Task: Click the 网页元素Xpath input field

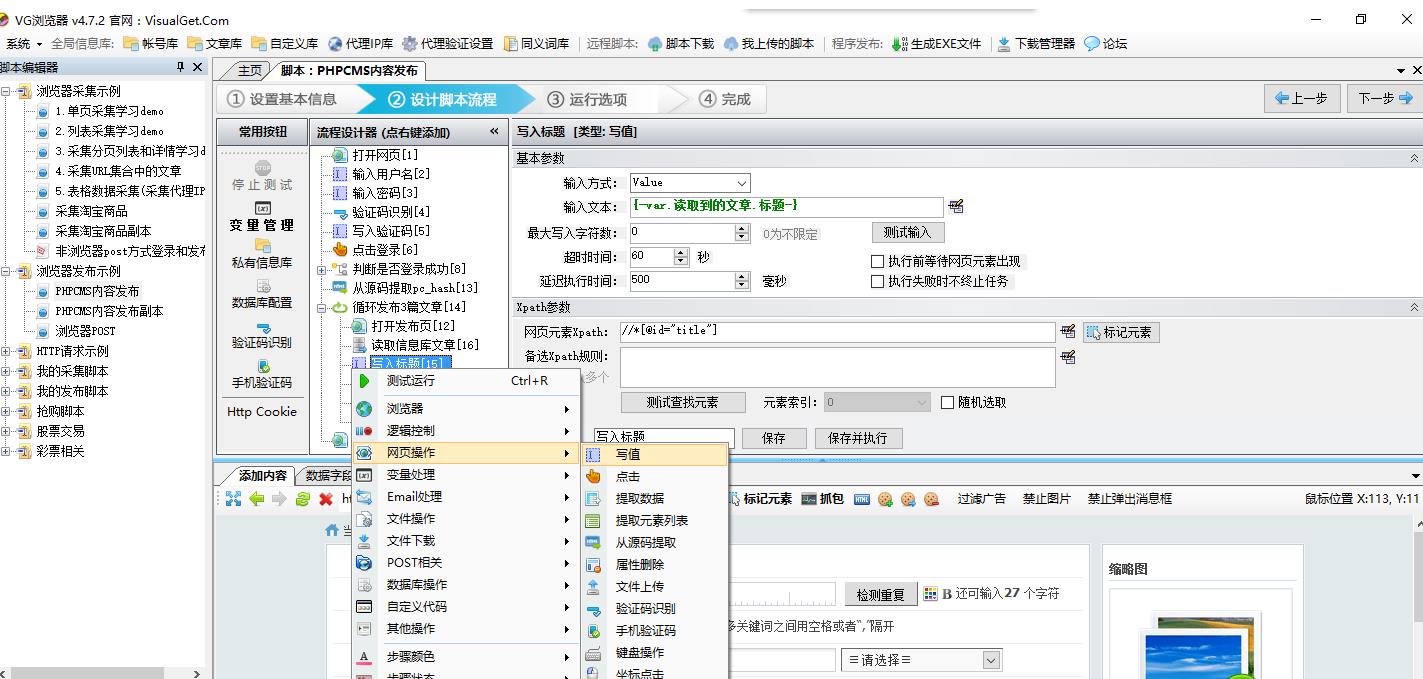Action: [x=837, y=332]
